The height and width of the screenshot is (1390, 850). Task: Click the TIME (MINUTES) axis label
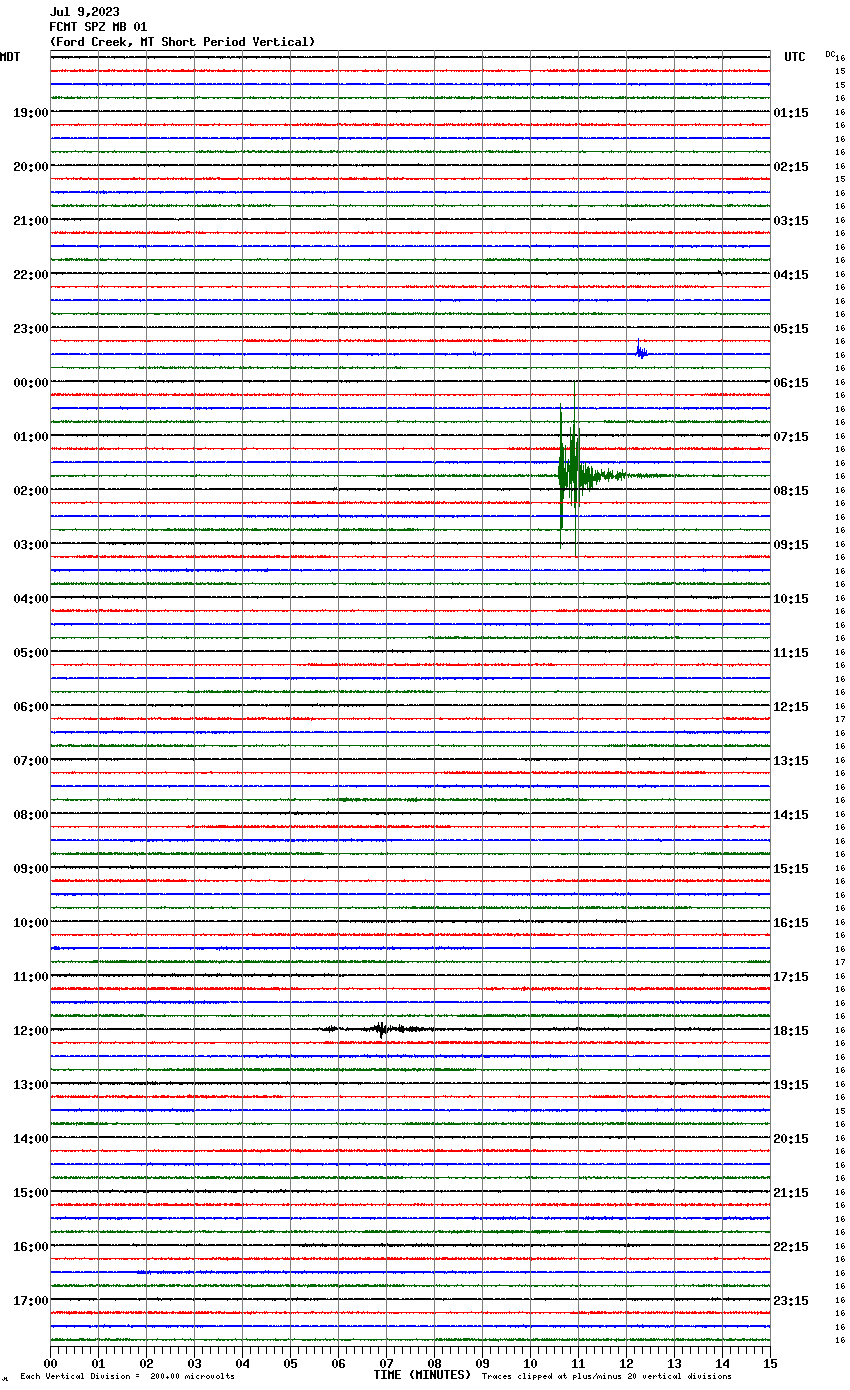[422, 1375]
